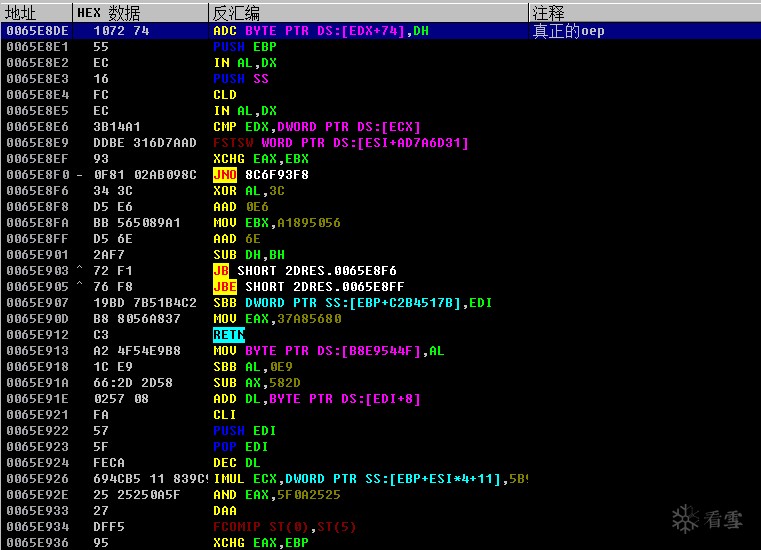
Task: Select JNO 8C6F93F8 jump instruction
Action: [x=261, y=175]
